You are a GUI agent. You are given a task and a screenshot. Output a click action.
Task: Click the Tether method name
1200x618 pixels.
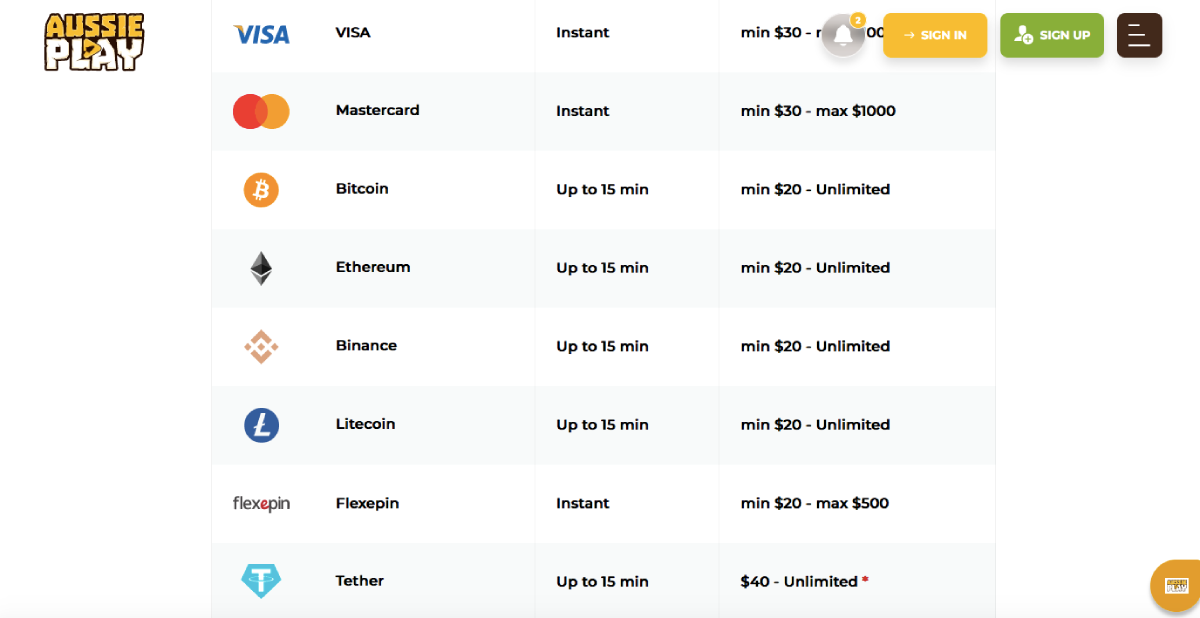tap(360, 581)
